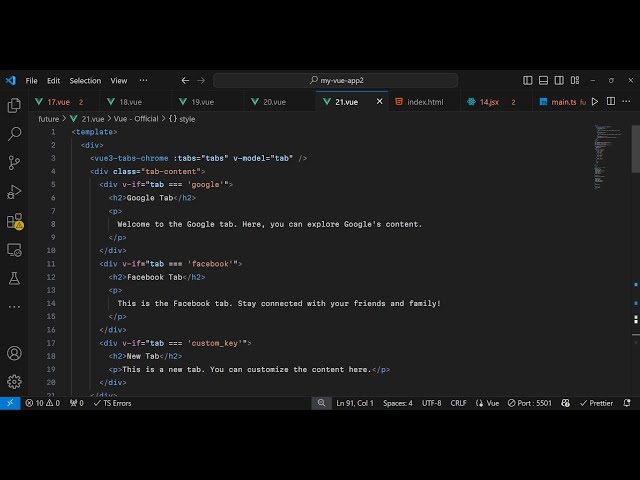Image resolution: width=640 pixels, height=480 pixels.
Task: Open the Run and Debug view
Action: click(x=14, y=192)
